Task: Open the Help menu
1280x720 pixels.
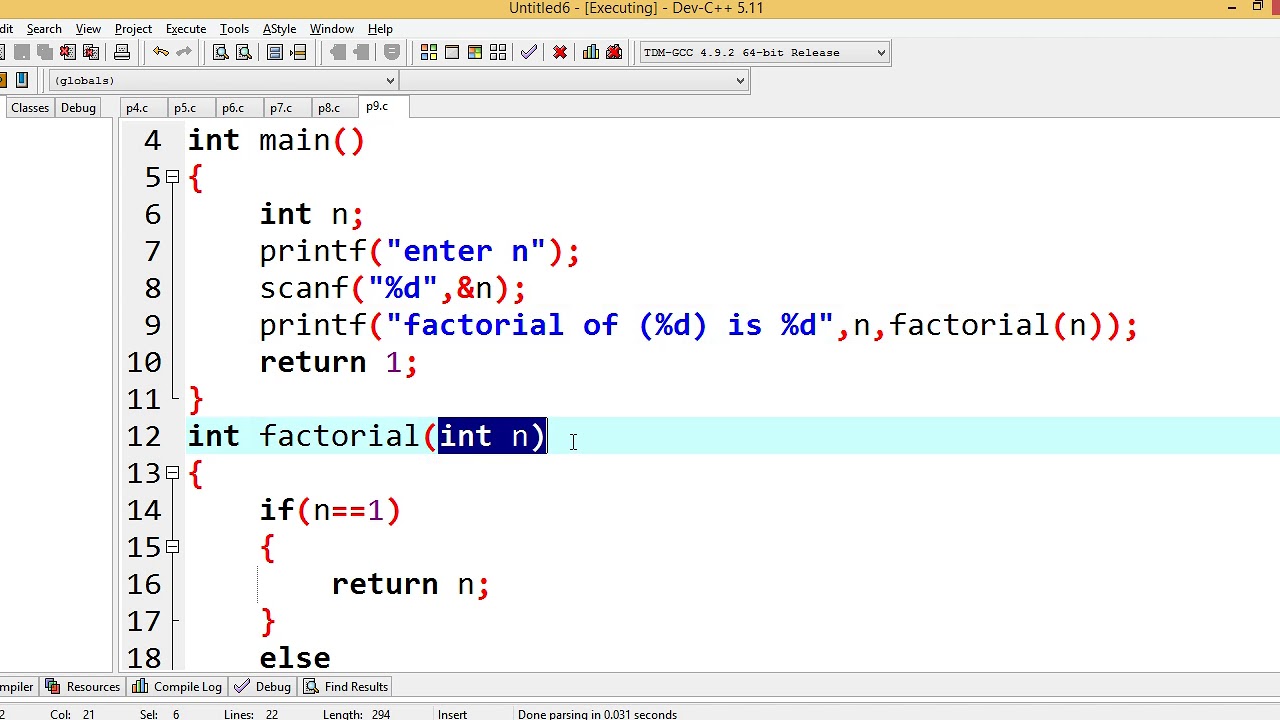Action: [380, 29]
